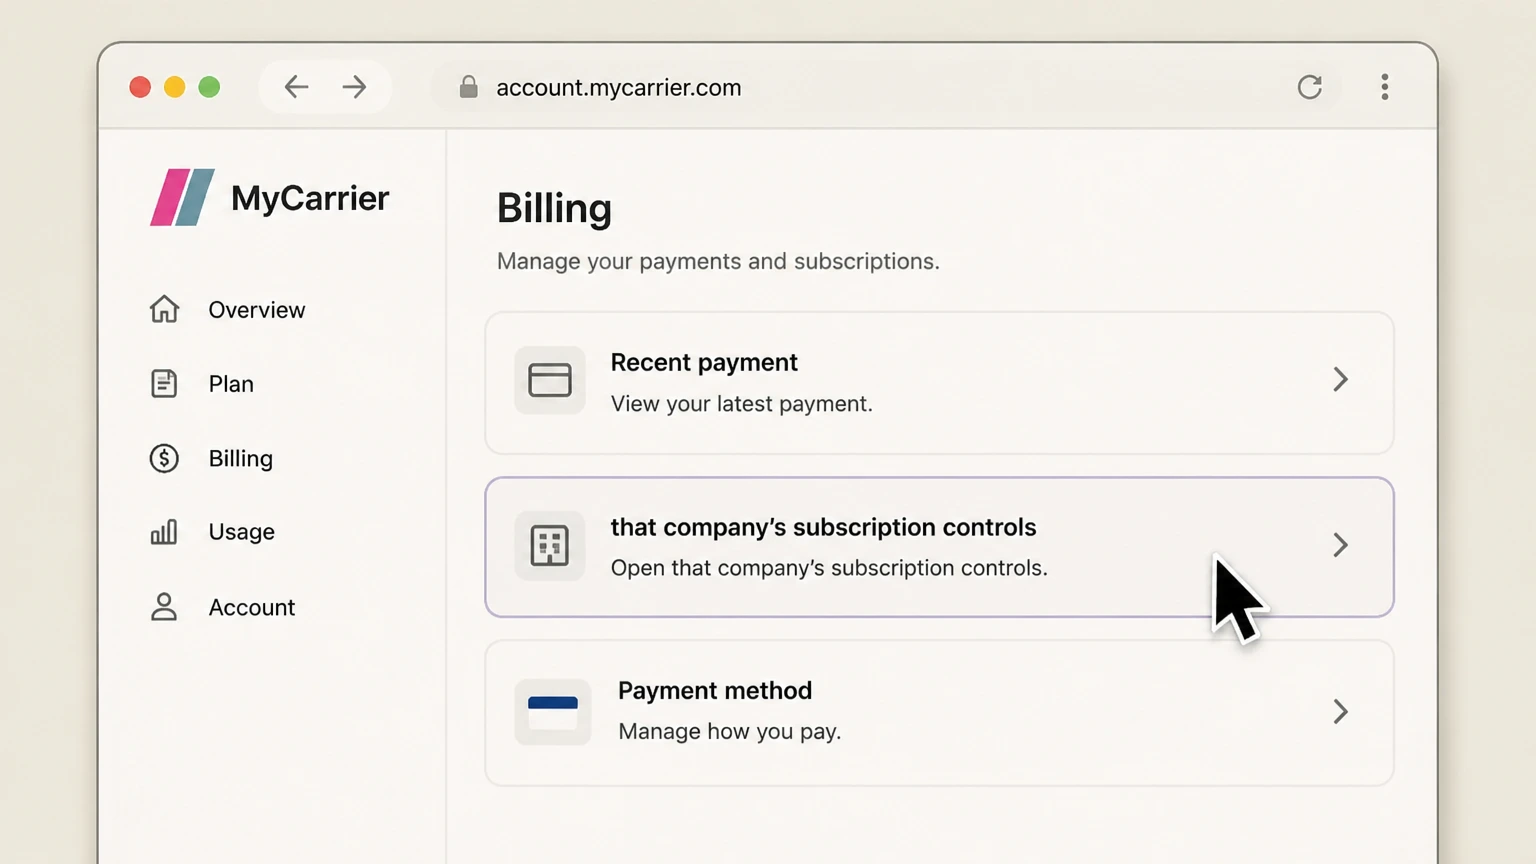The image size is (1536, 864).
Task: Click the Overview house icon
Action: [x=164, y=309]
